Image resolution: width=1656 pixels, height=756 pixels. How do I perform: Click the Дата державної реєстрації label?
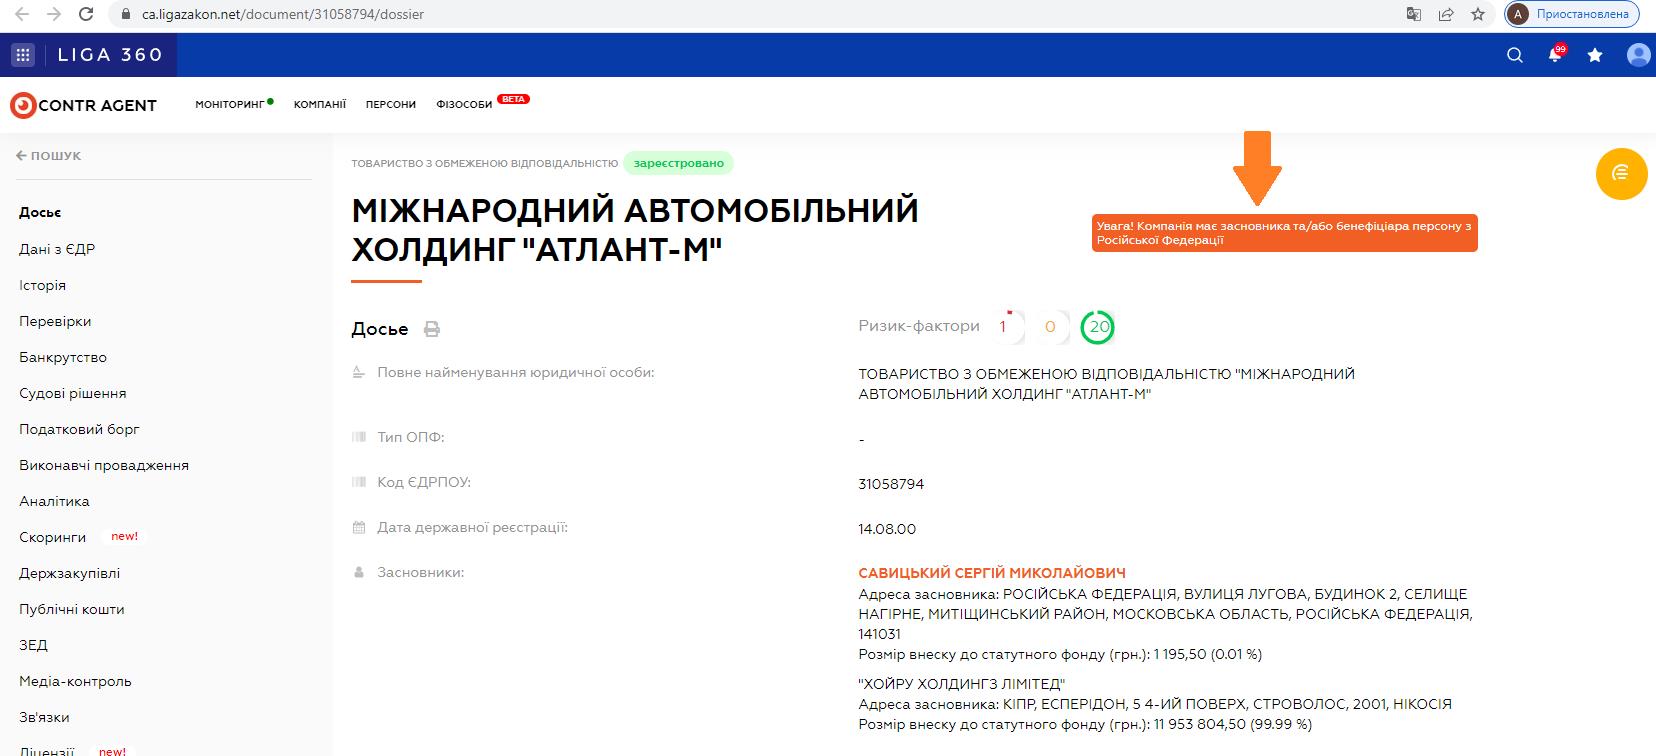pyautogui.click(x=472, y=527)
